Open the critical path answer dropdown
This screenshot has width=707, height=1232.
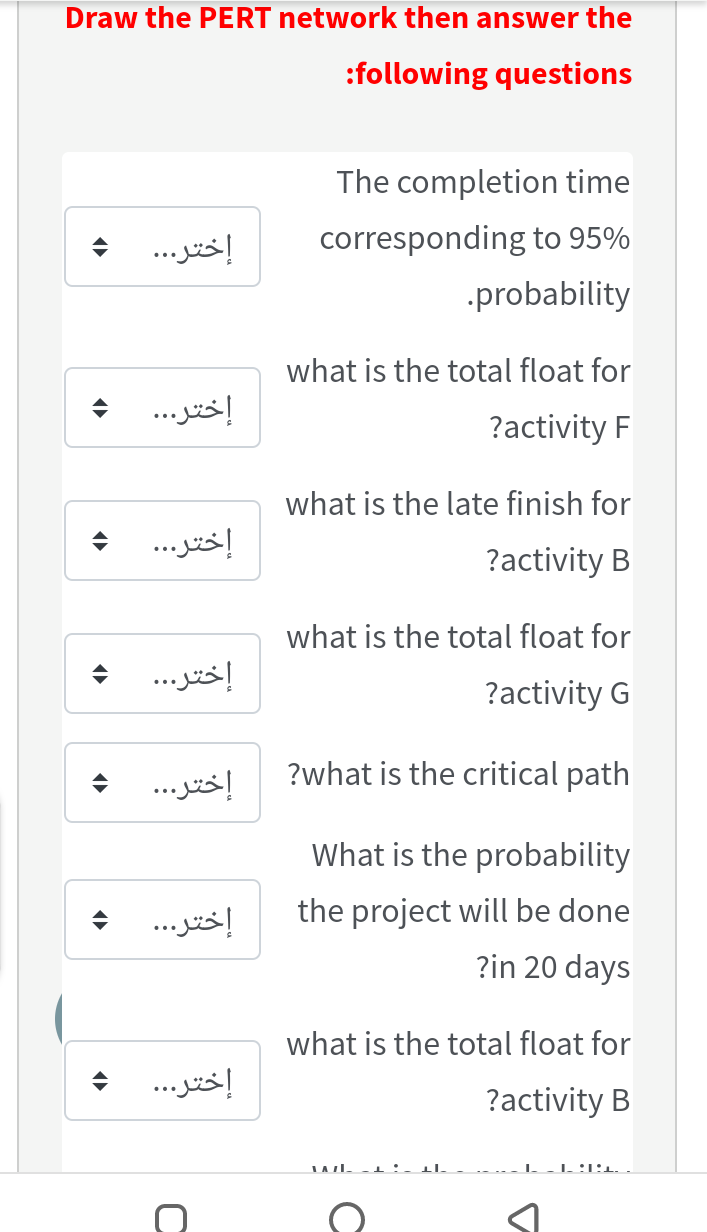click(163, 782)
